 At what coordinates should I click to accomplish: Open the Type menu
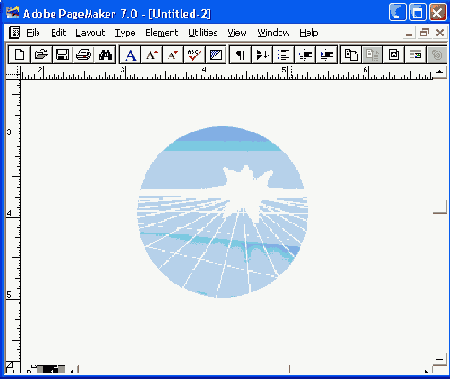(125, 33)
